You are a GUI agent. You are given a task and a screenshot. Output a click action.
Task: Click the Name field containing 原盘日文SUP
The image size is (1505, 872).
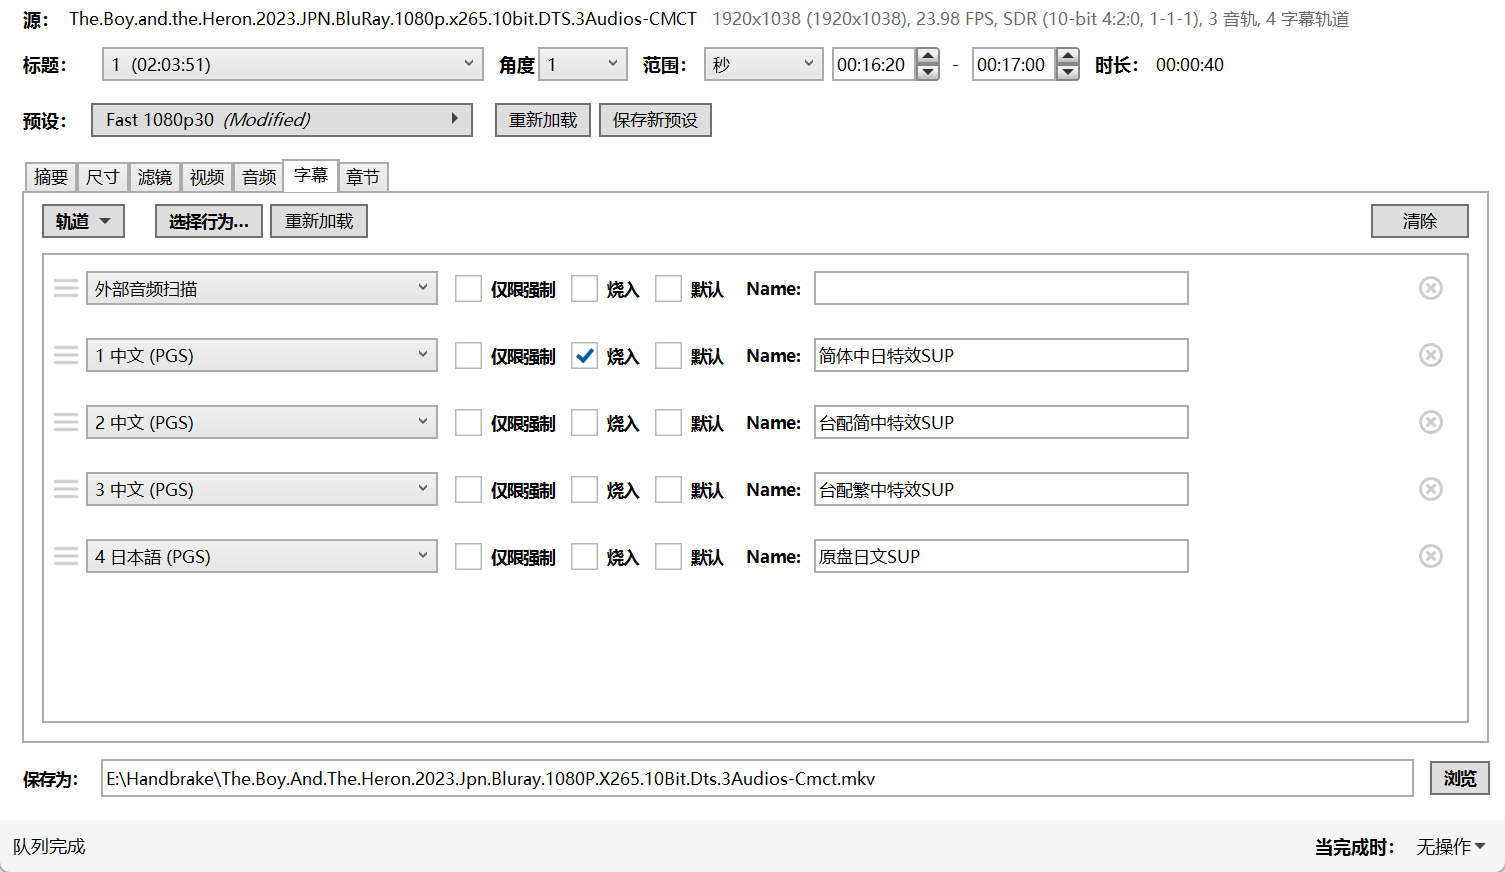click(x=1000, y=556)
